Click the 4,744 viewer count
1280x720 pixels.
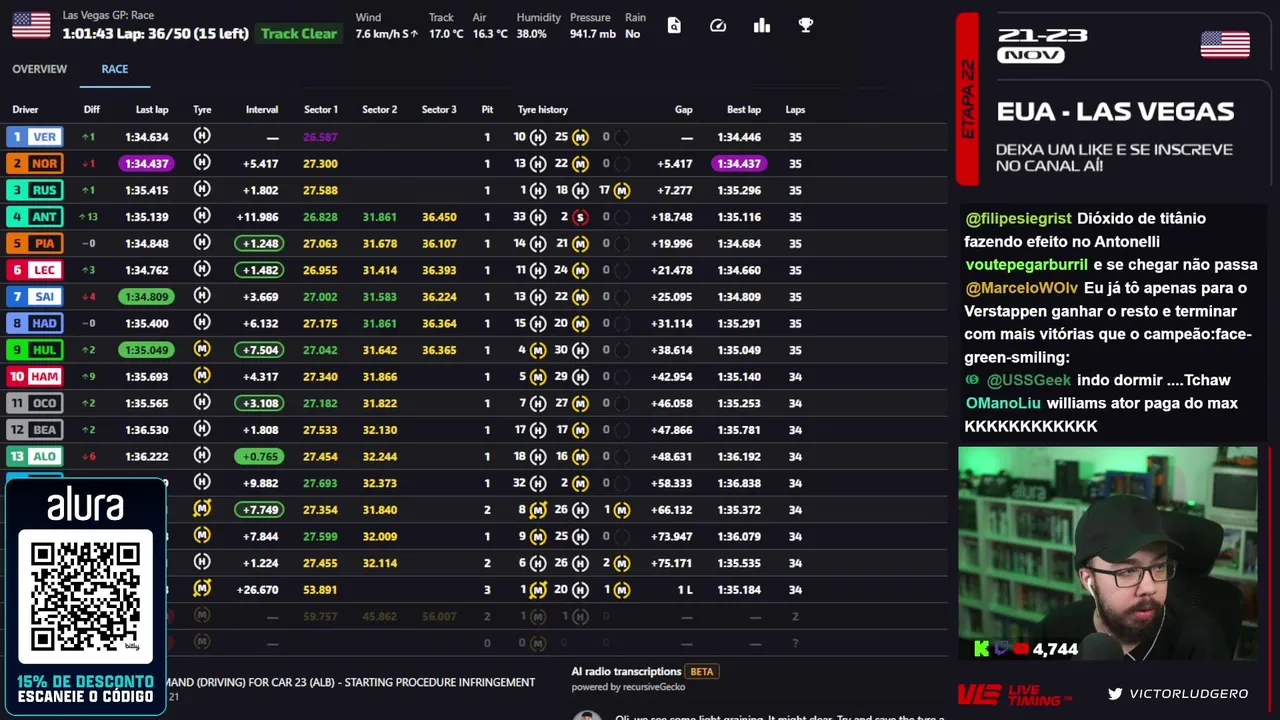click(1055, 649)
